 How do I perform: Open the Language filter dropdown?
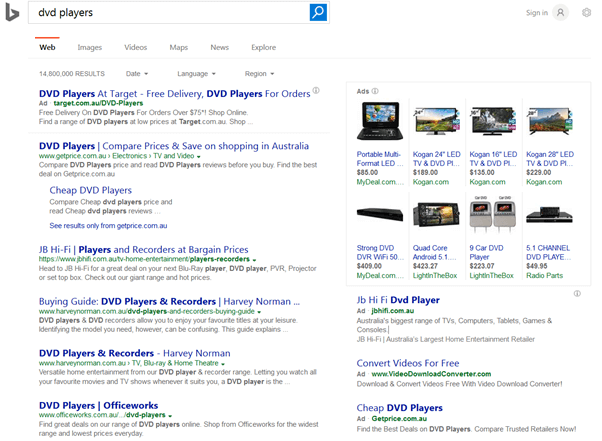point(196,74)
